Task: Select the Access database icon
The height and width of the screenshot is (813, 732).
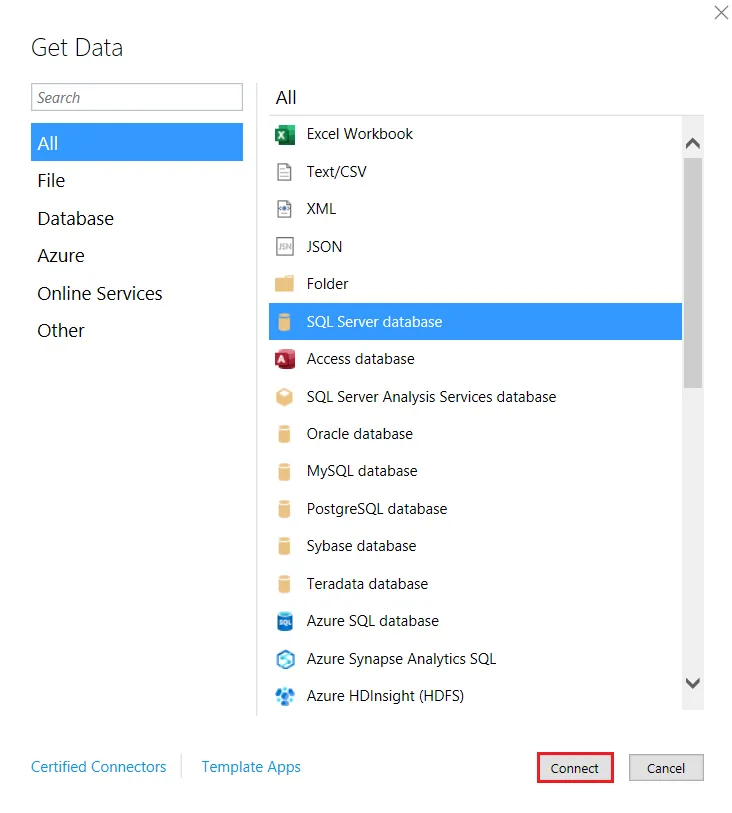Action: point(285,359)
